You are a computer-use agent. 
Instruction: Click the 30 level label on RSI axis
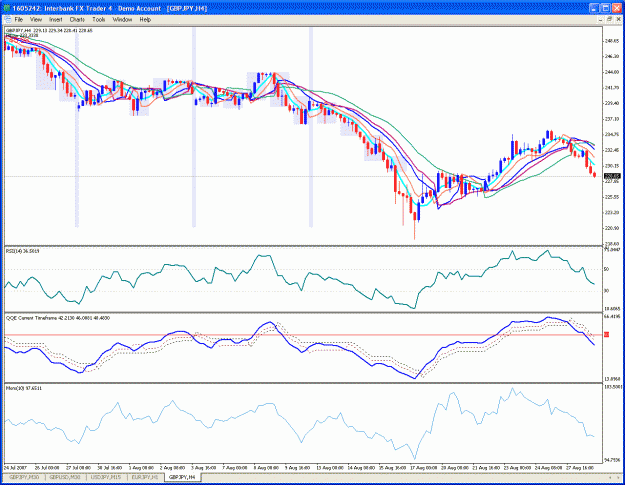pos(606,291)
